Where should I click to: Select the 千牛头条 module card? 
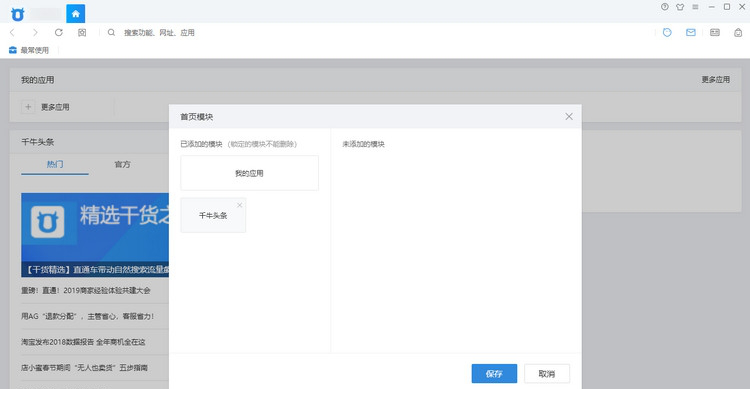tap(213, 215)
